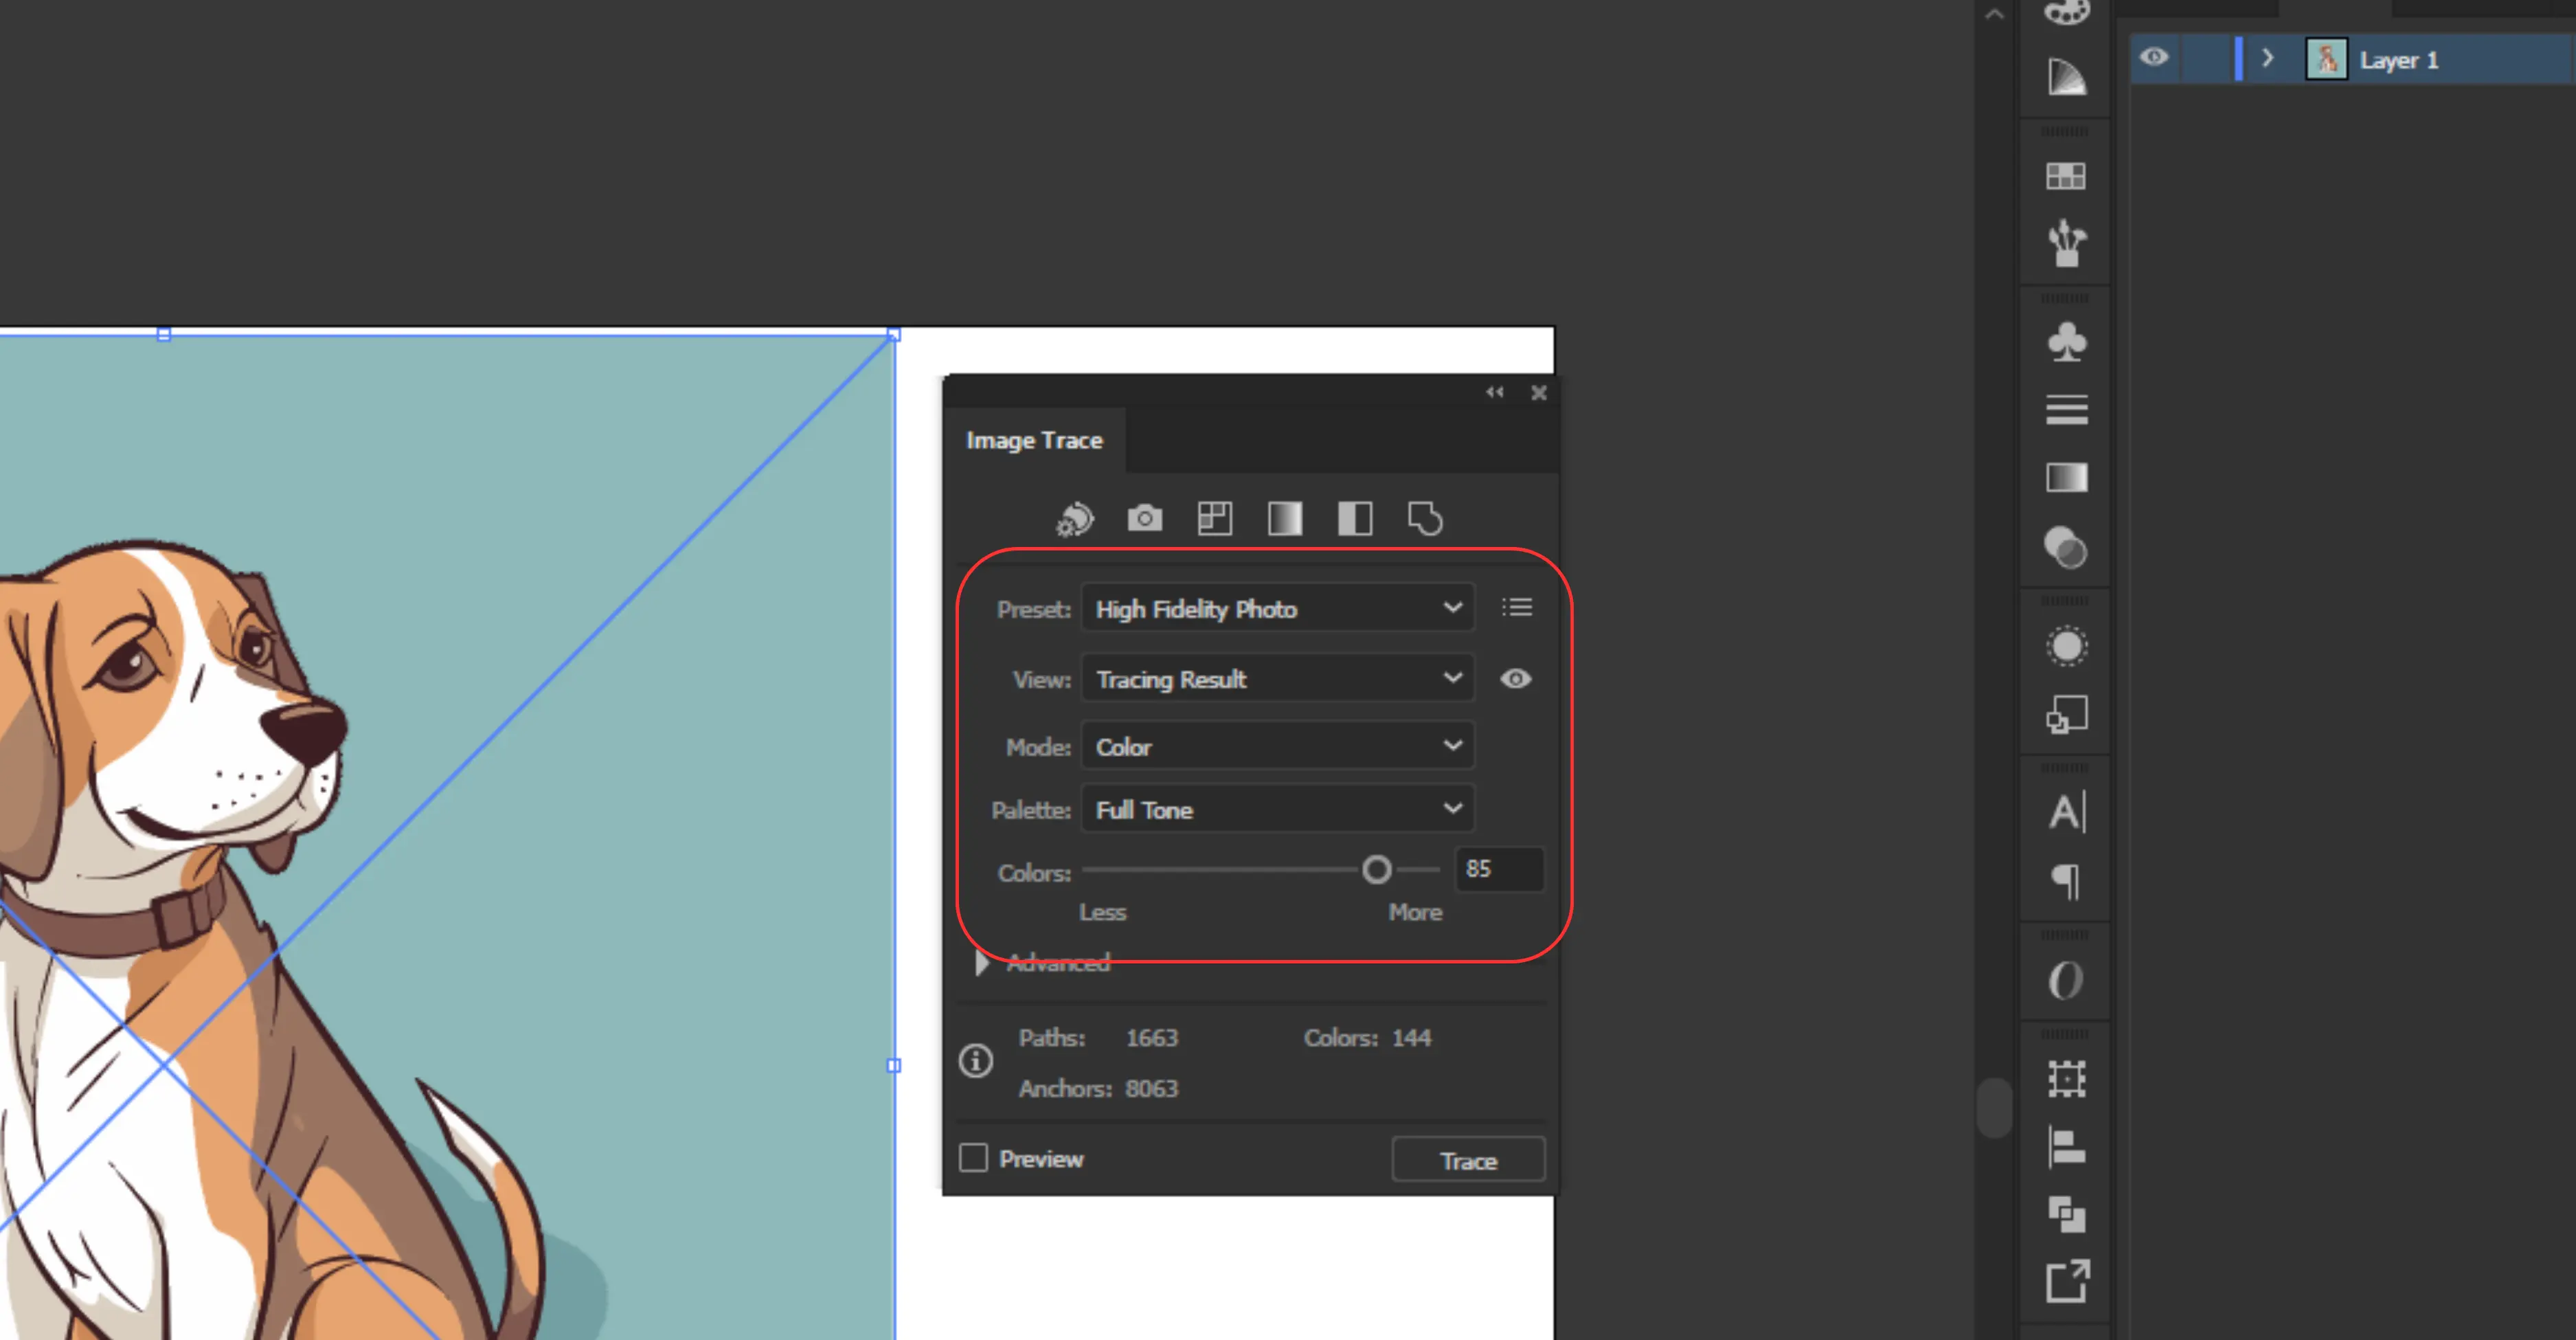Toggle the eye icon next to View
Screen dimensions: 2576x1340
point(1516,679)
